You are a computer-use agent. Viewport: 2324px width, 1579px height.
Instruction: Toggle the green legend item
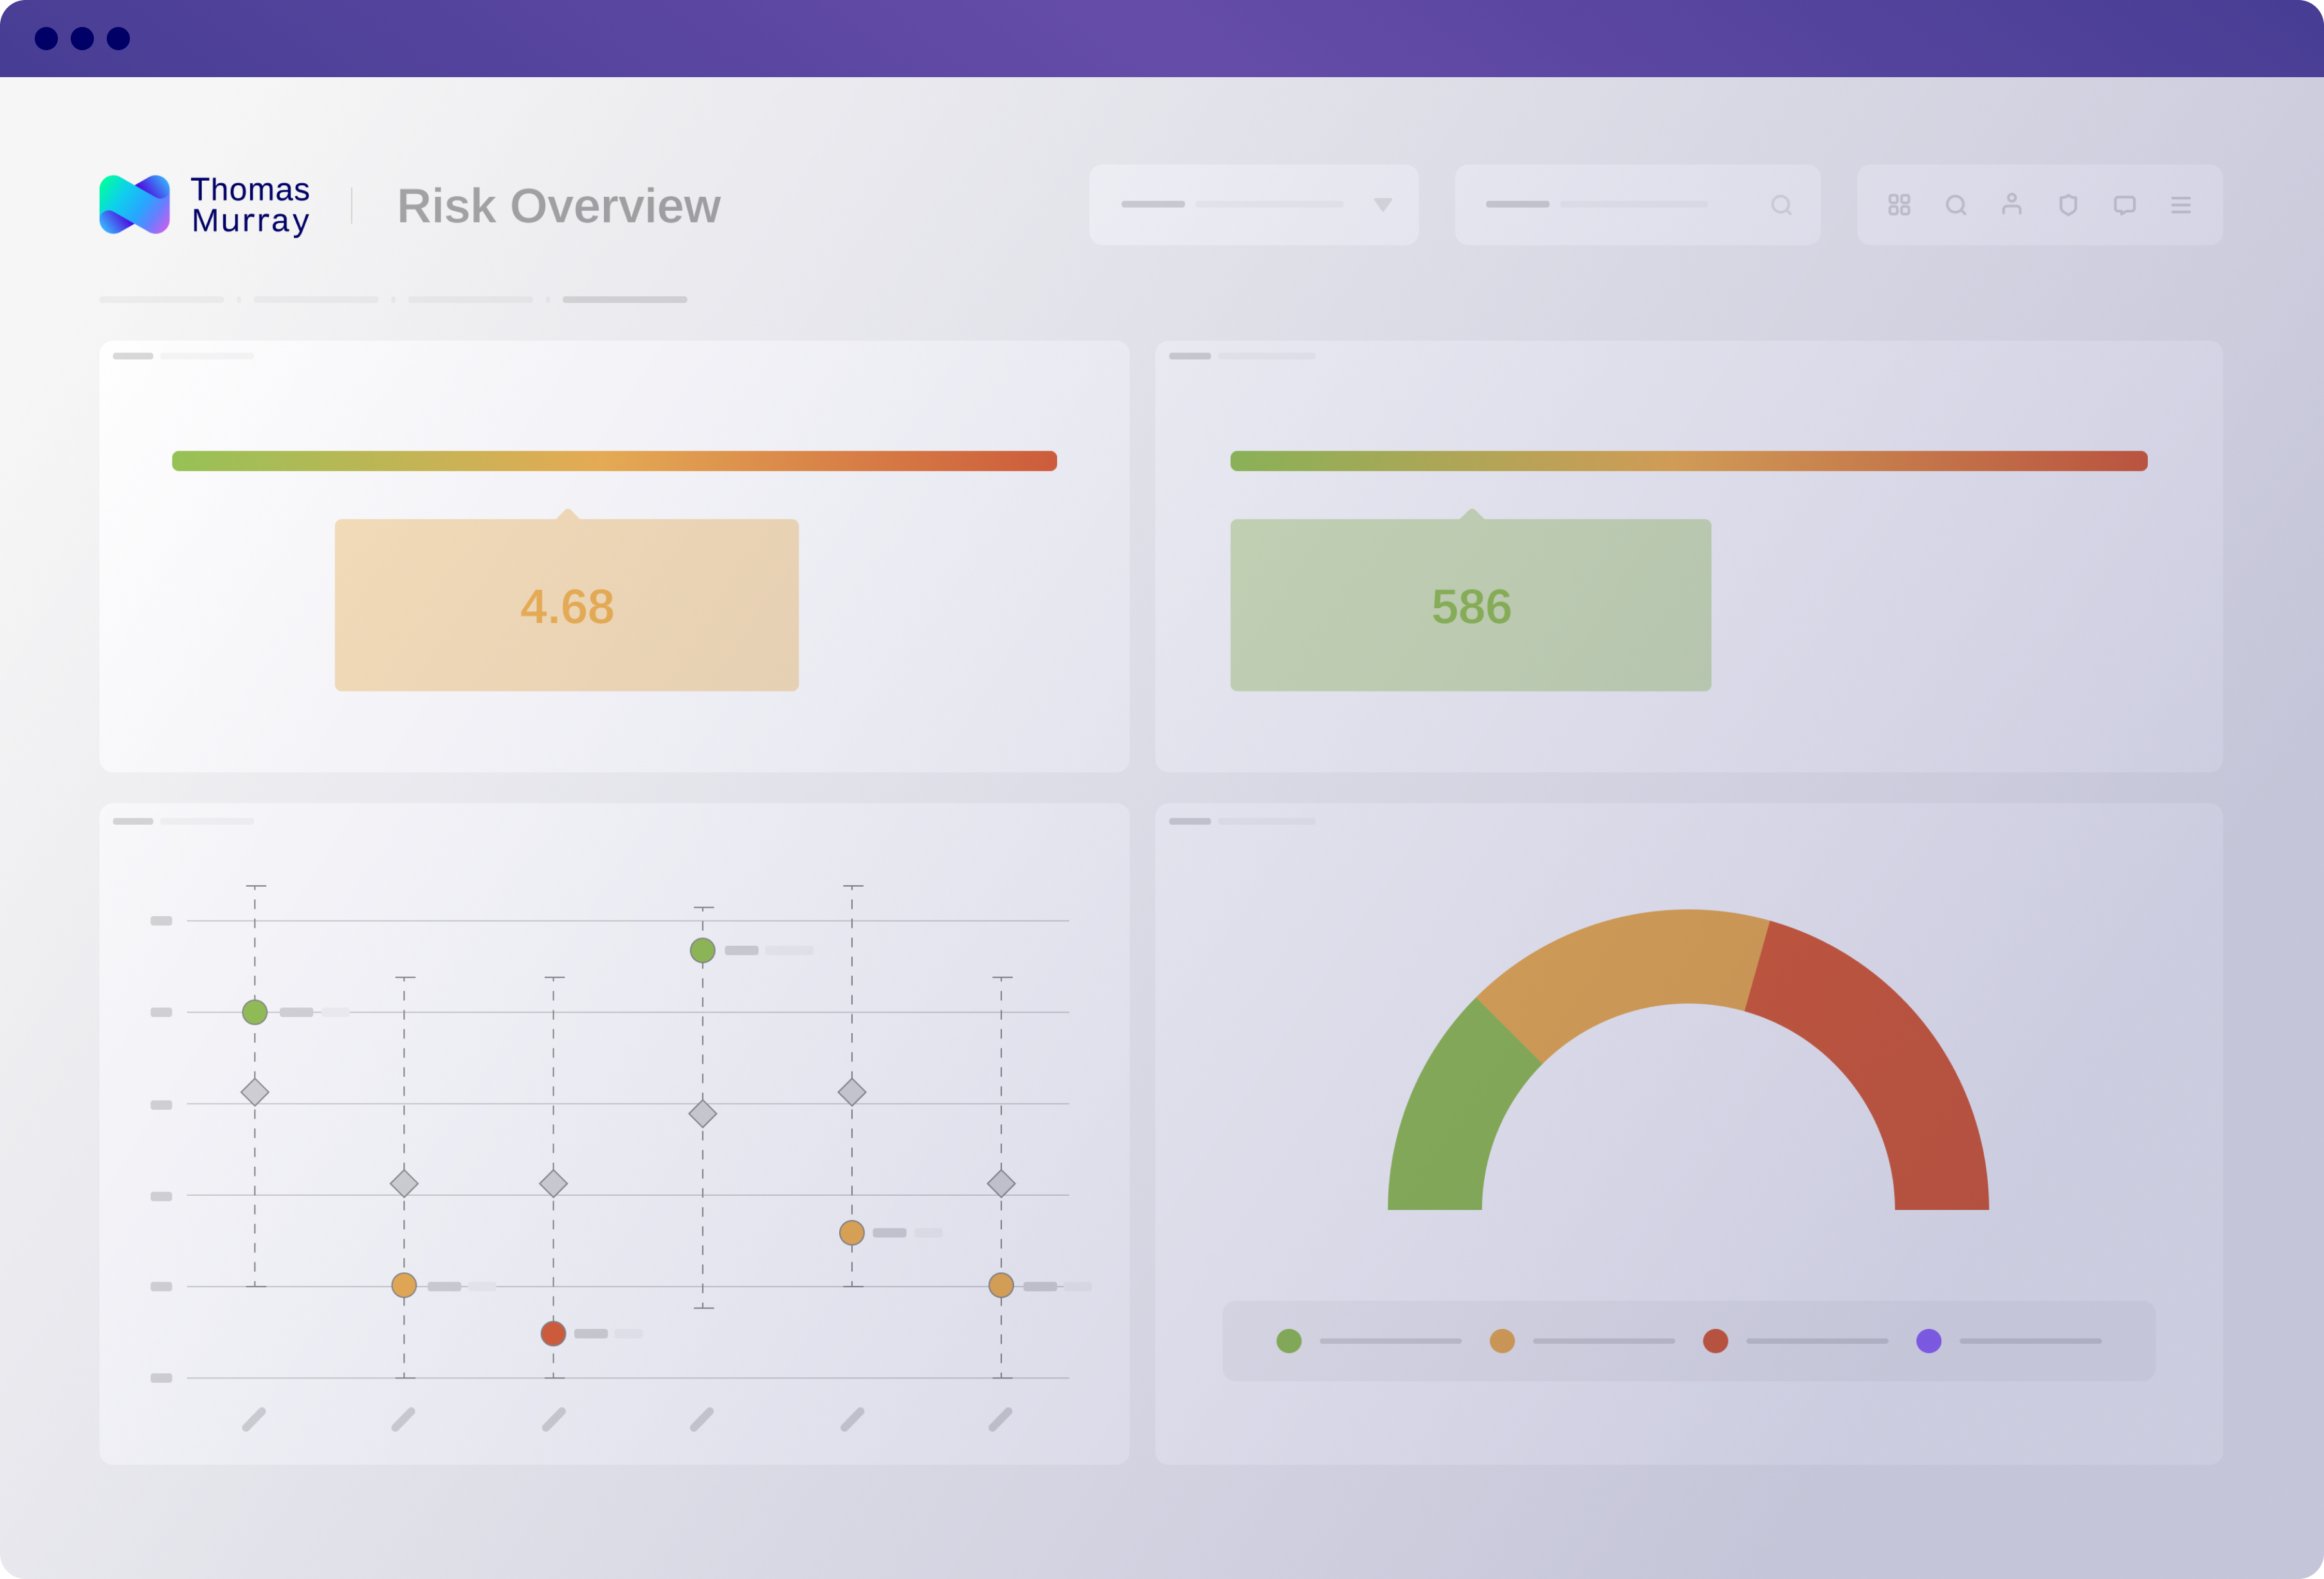(1289, 1341)
